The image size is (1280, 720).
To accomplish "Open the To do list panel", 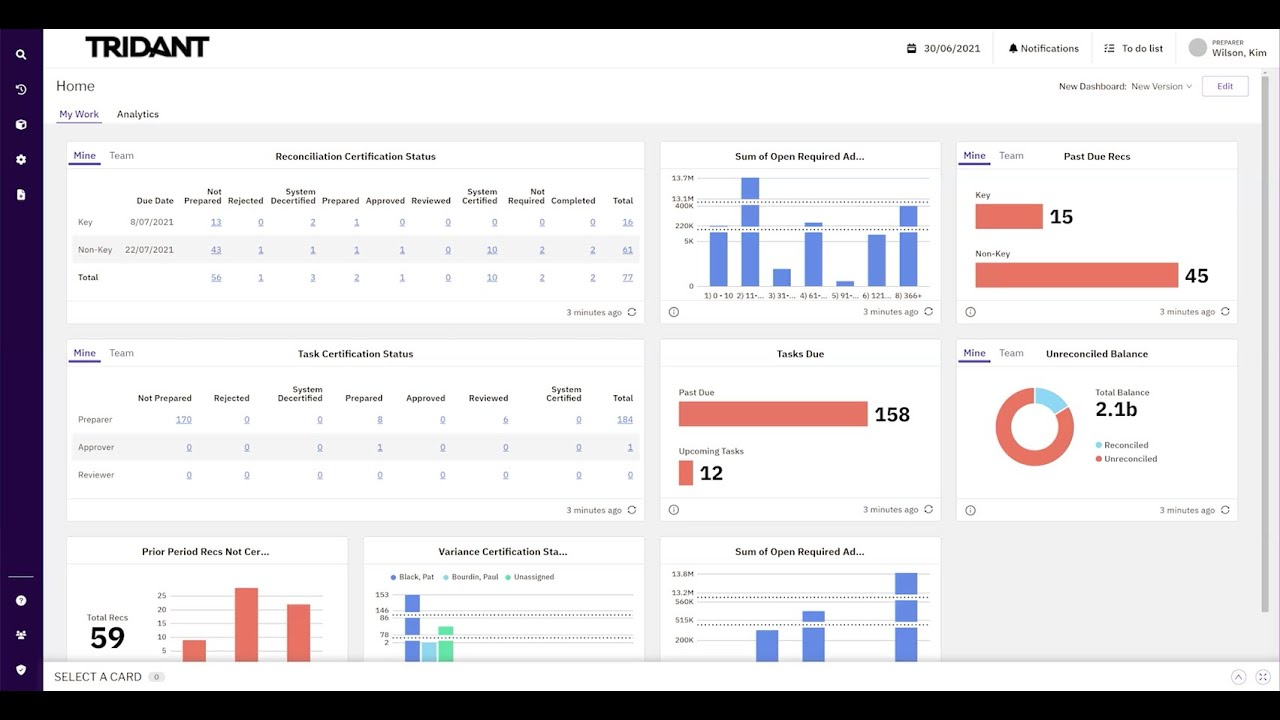I will click(x=1134, y=47).
